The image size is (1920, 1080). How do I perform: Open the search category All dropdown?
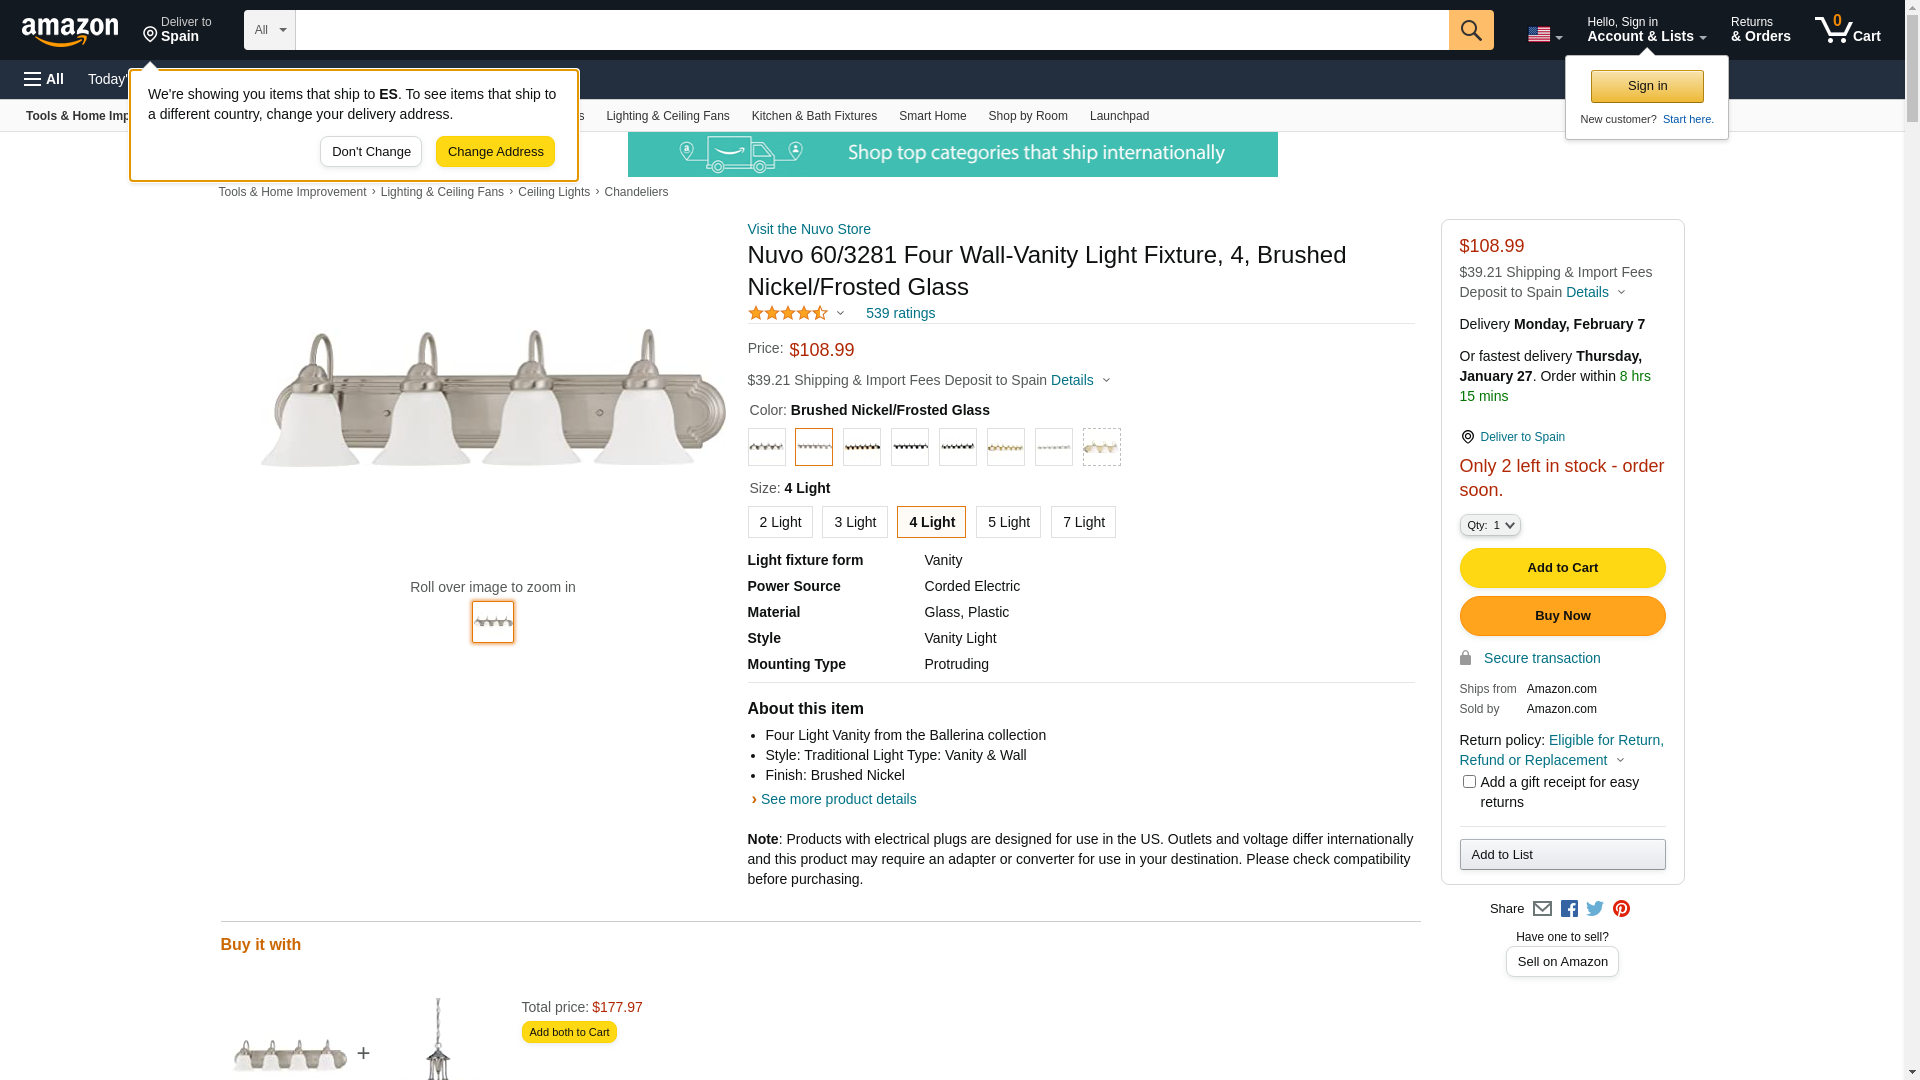270,30
